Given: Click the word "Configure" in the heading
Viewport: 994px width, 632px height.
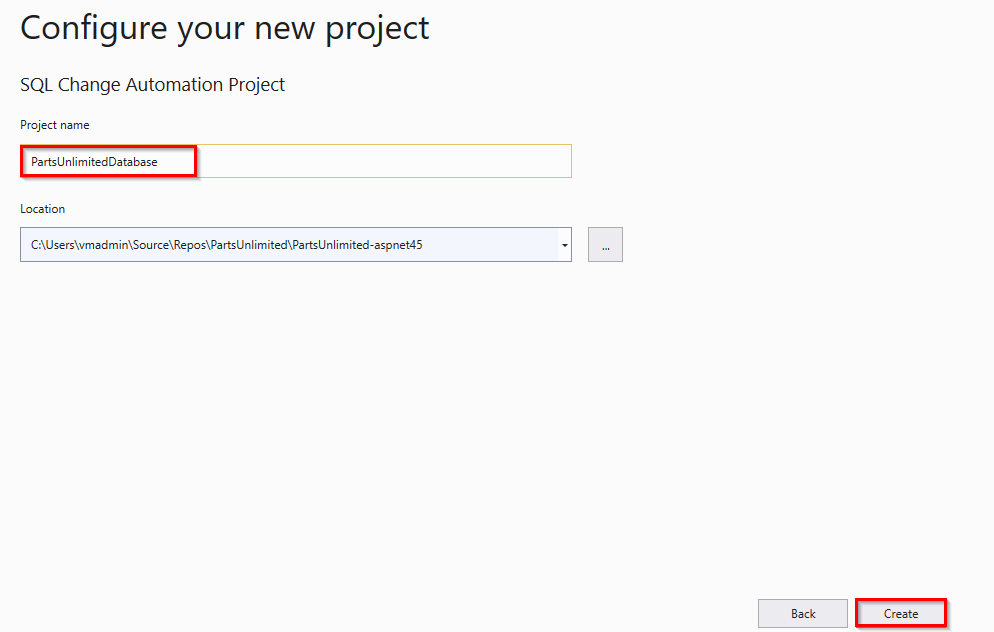Looking at the screenshot, I should (94, 29).
